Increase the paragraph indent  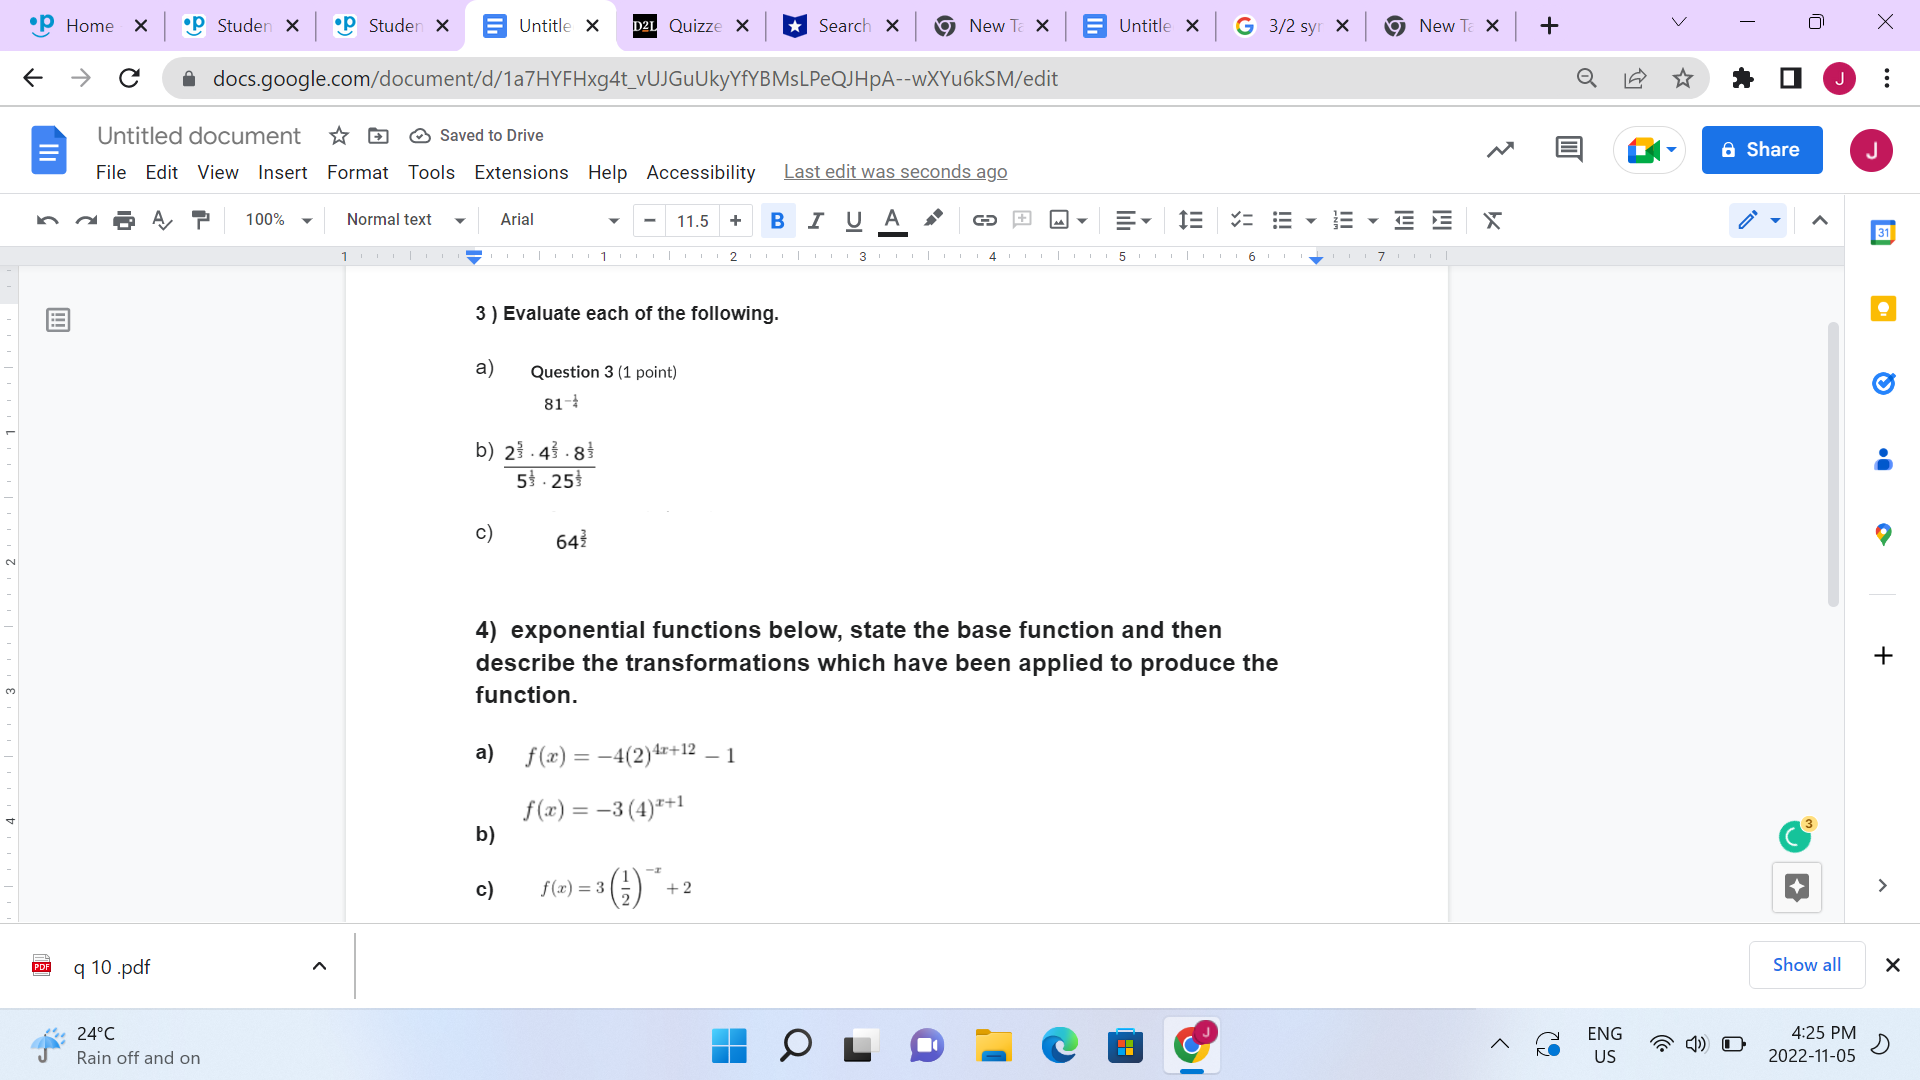point(1441,220)
